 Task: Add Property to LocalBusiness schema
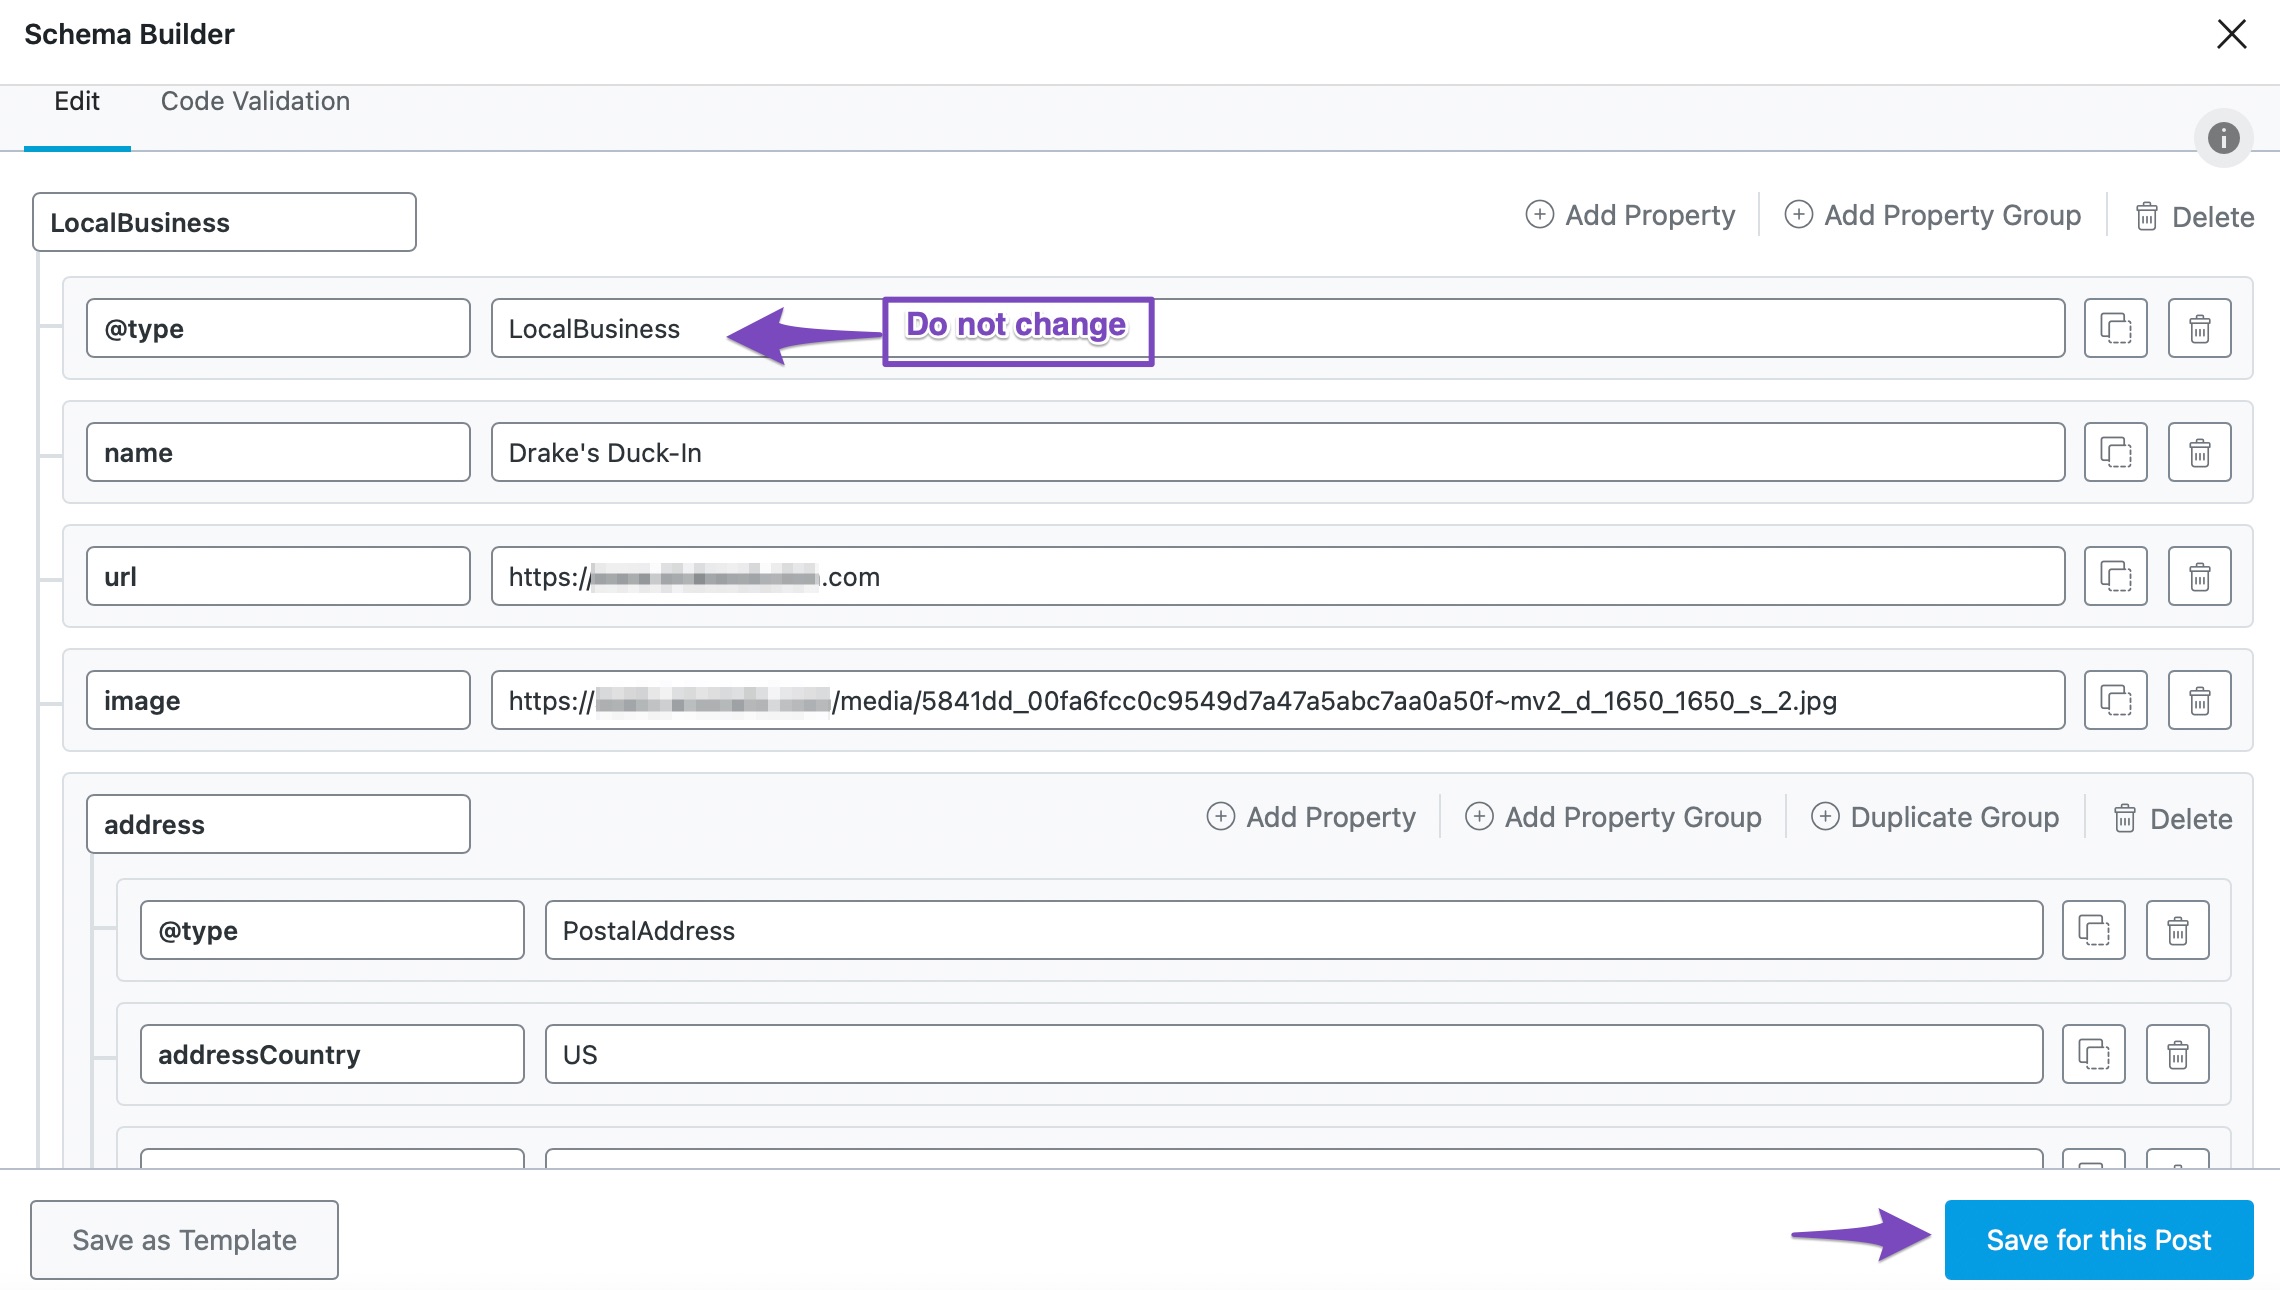tap(1630, 215)
